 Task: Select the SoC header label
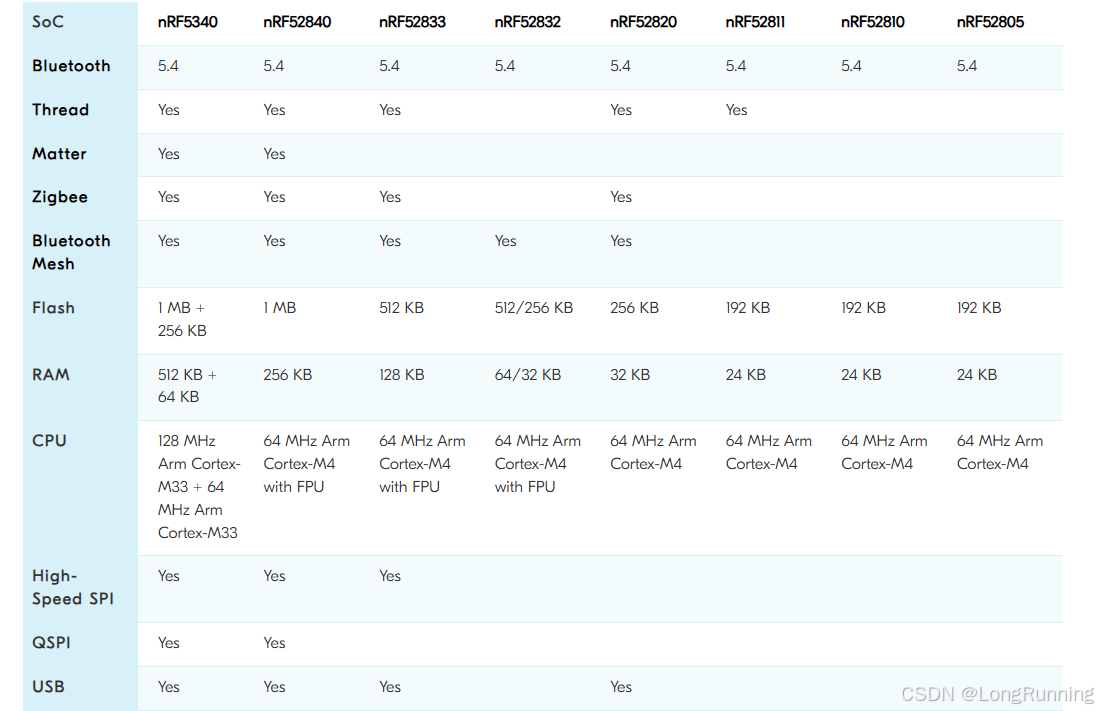(x=48, y=22)
